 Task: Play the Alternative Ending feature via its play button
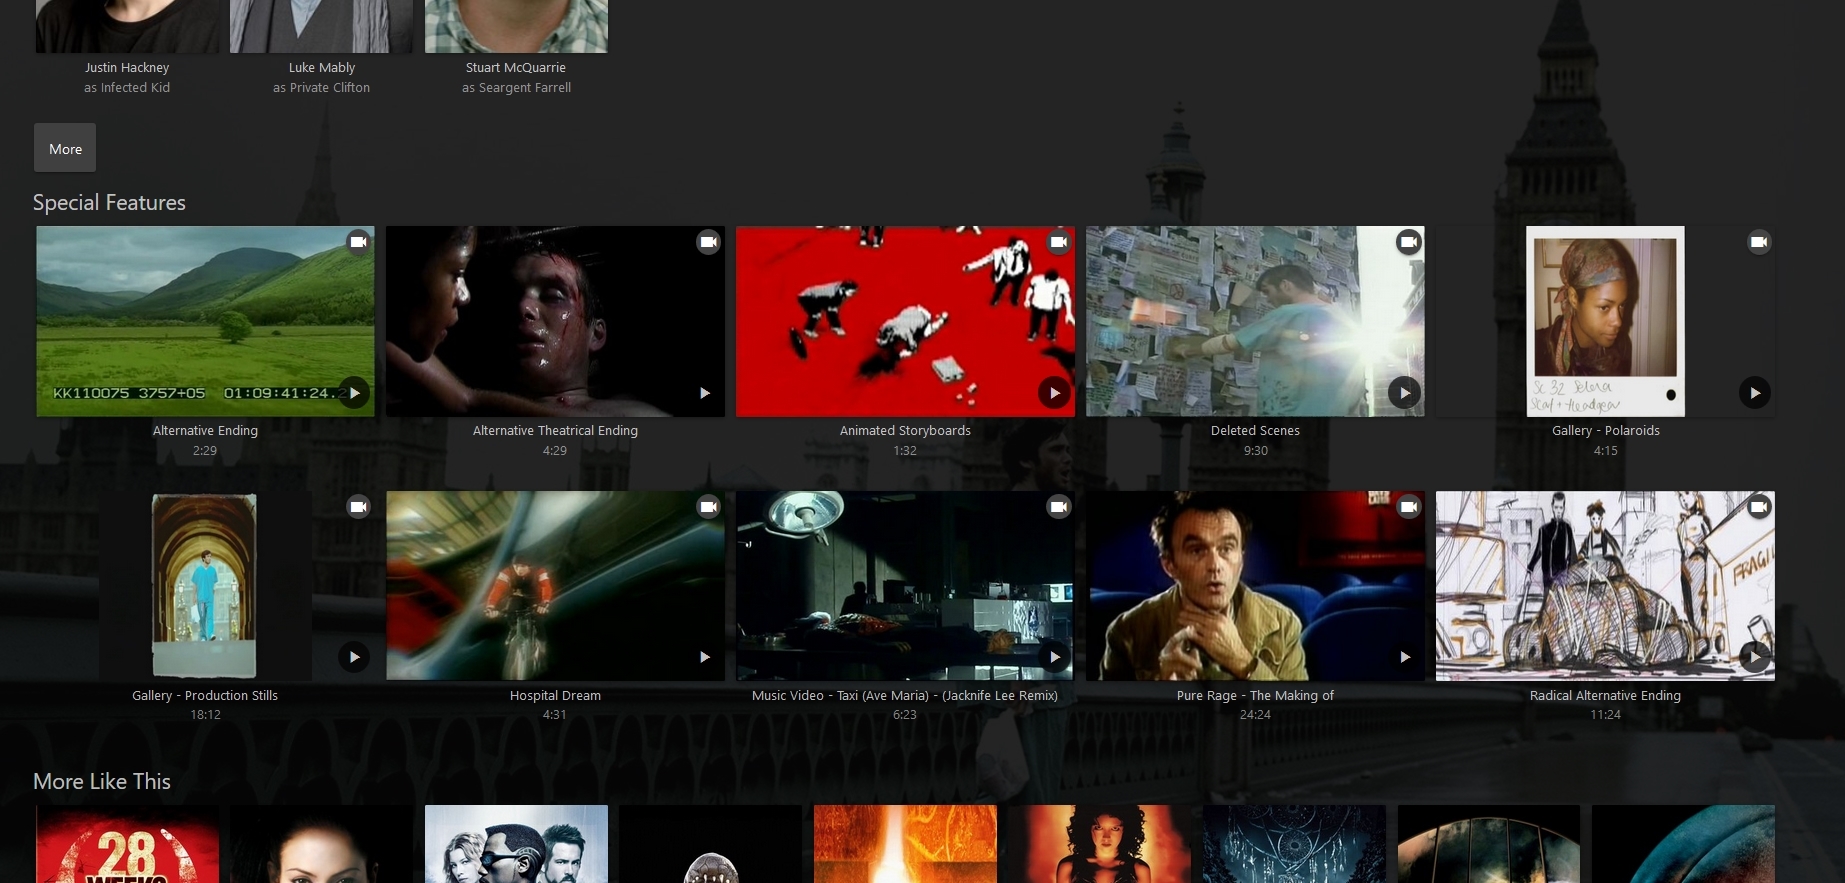[354, 392]
